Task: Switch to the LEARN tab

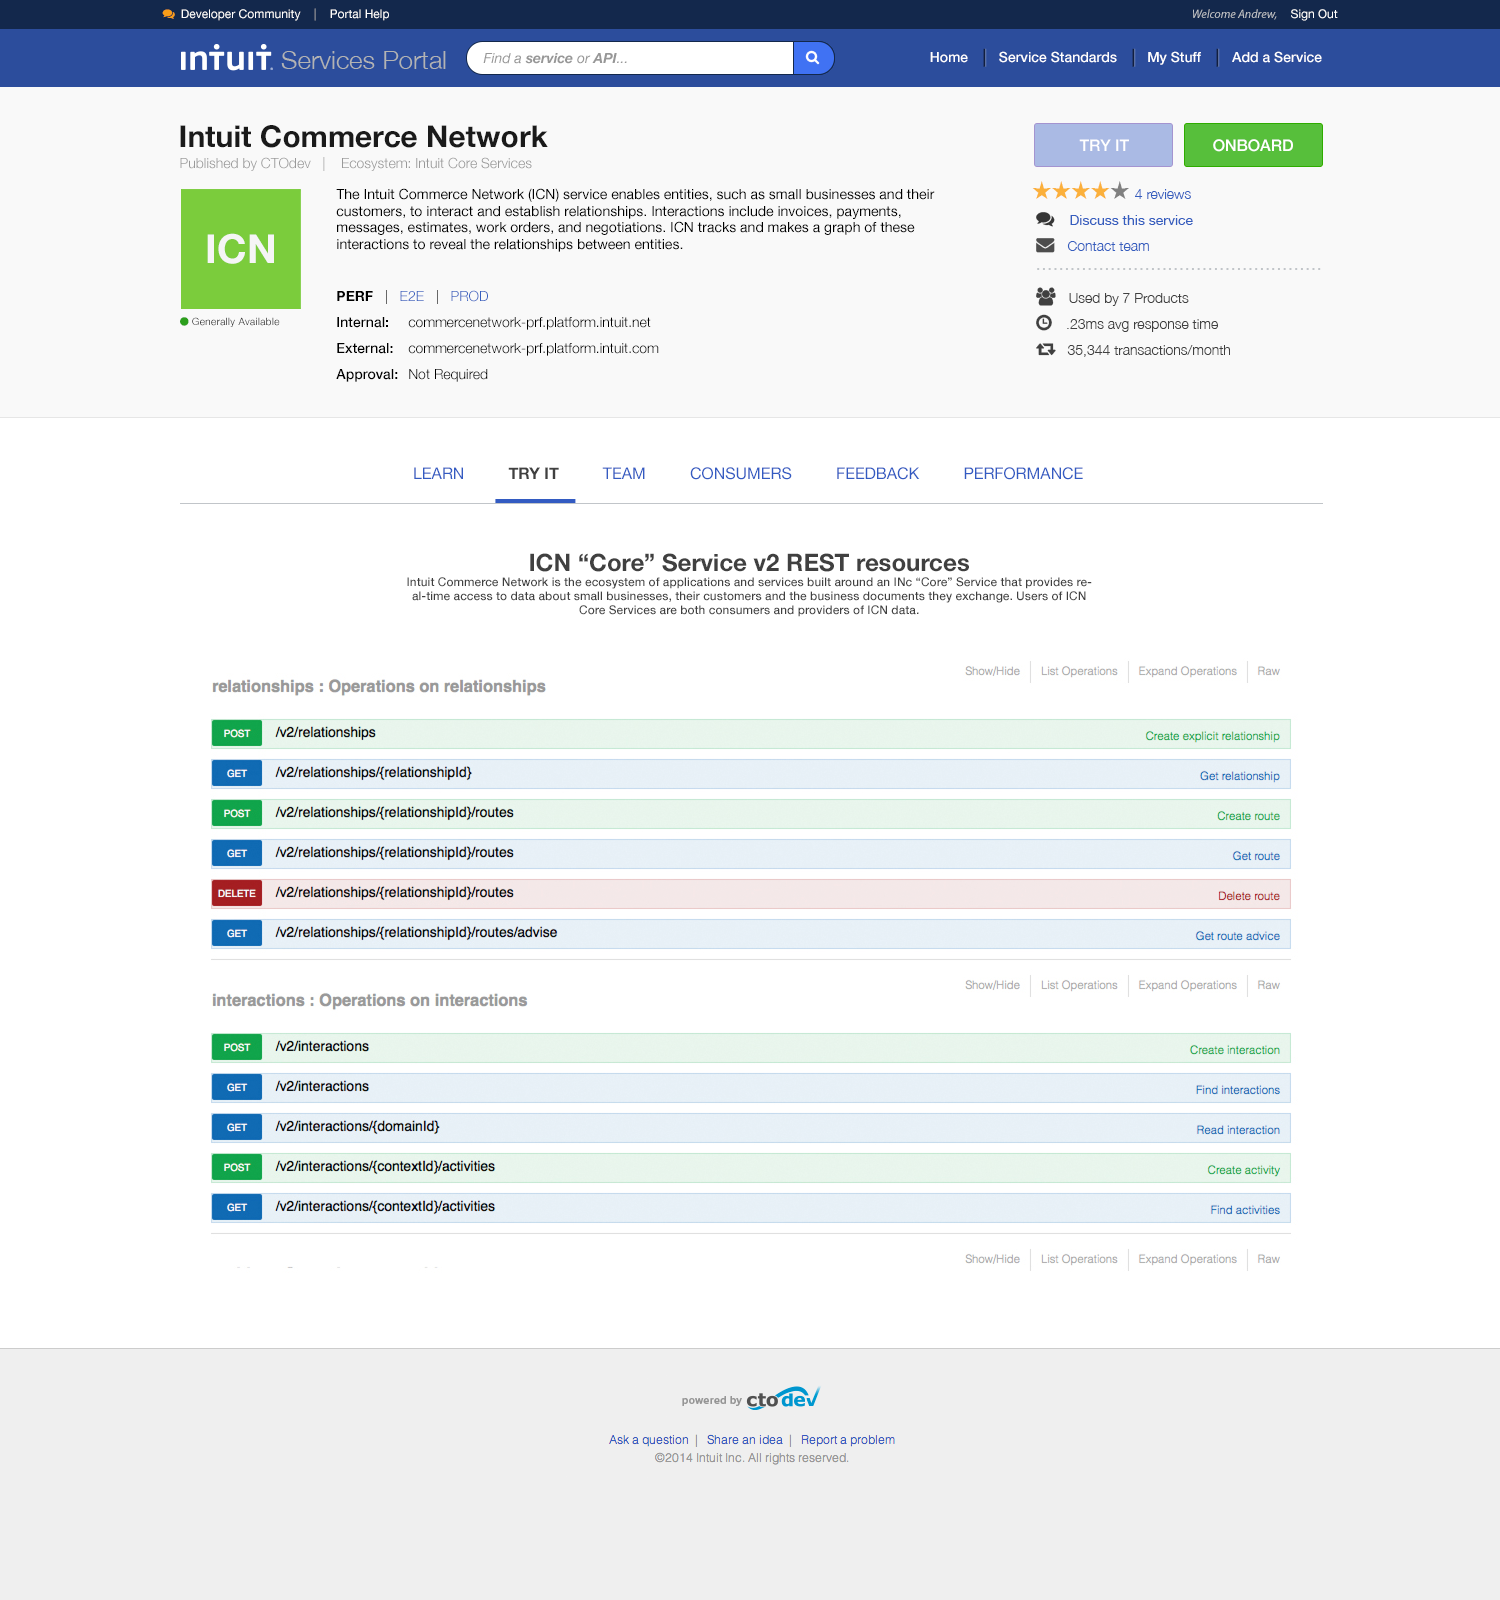Action: coord(438,473)
